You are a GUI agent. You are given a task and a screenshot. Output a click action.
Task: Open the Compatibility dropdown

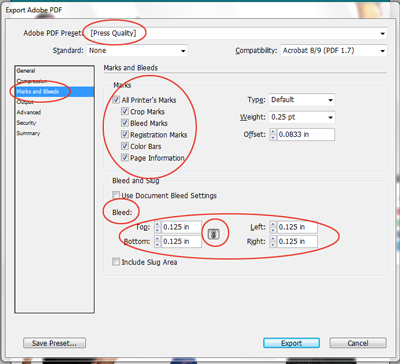pos(334,51)
